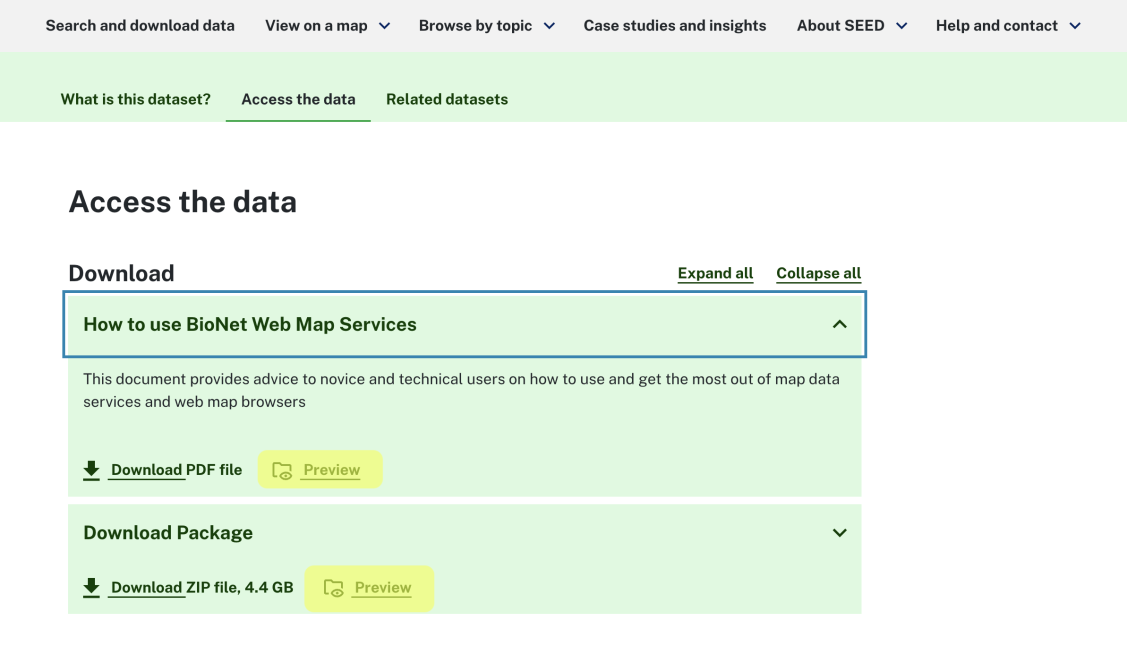
Task: Collapse the How to use BioNet chevron
Action: pos(840,324)
